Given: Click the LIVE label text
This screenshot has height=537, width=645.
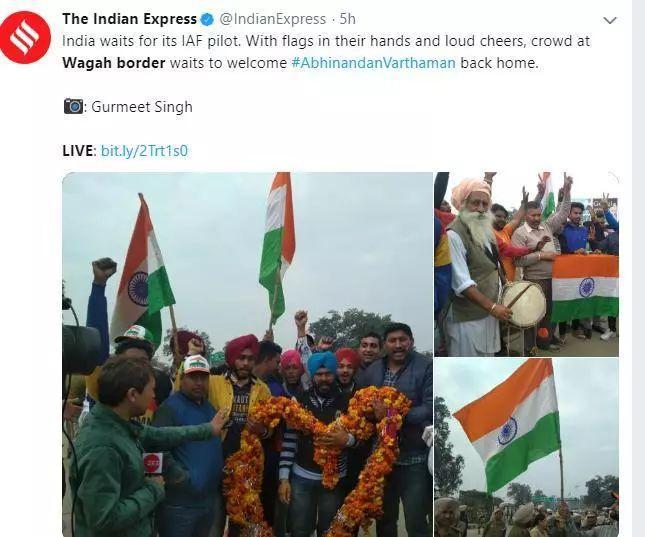Looking at the screenshot, I should (79, 151).
